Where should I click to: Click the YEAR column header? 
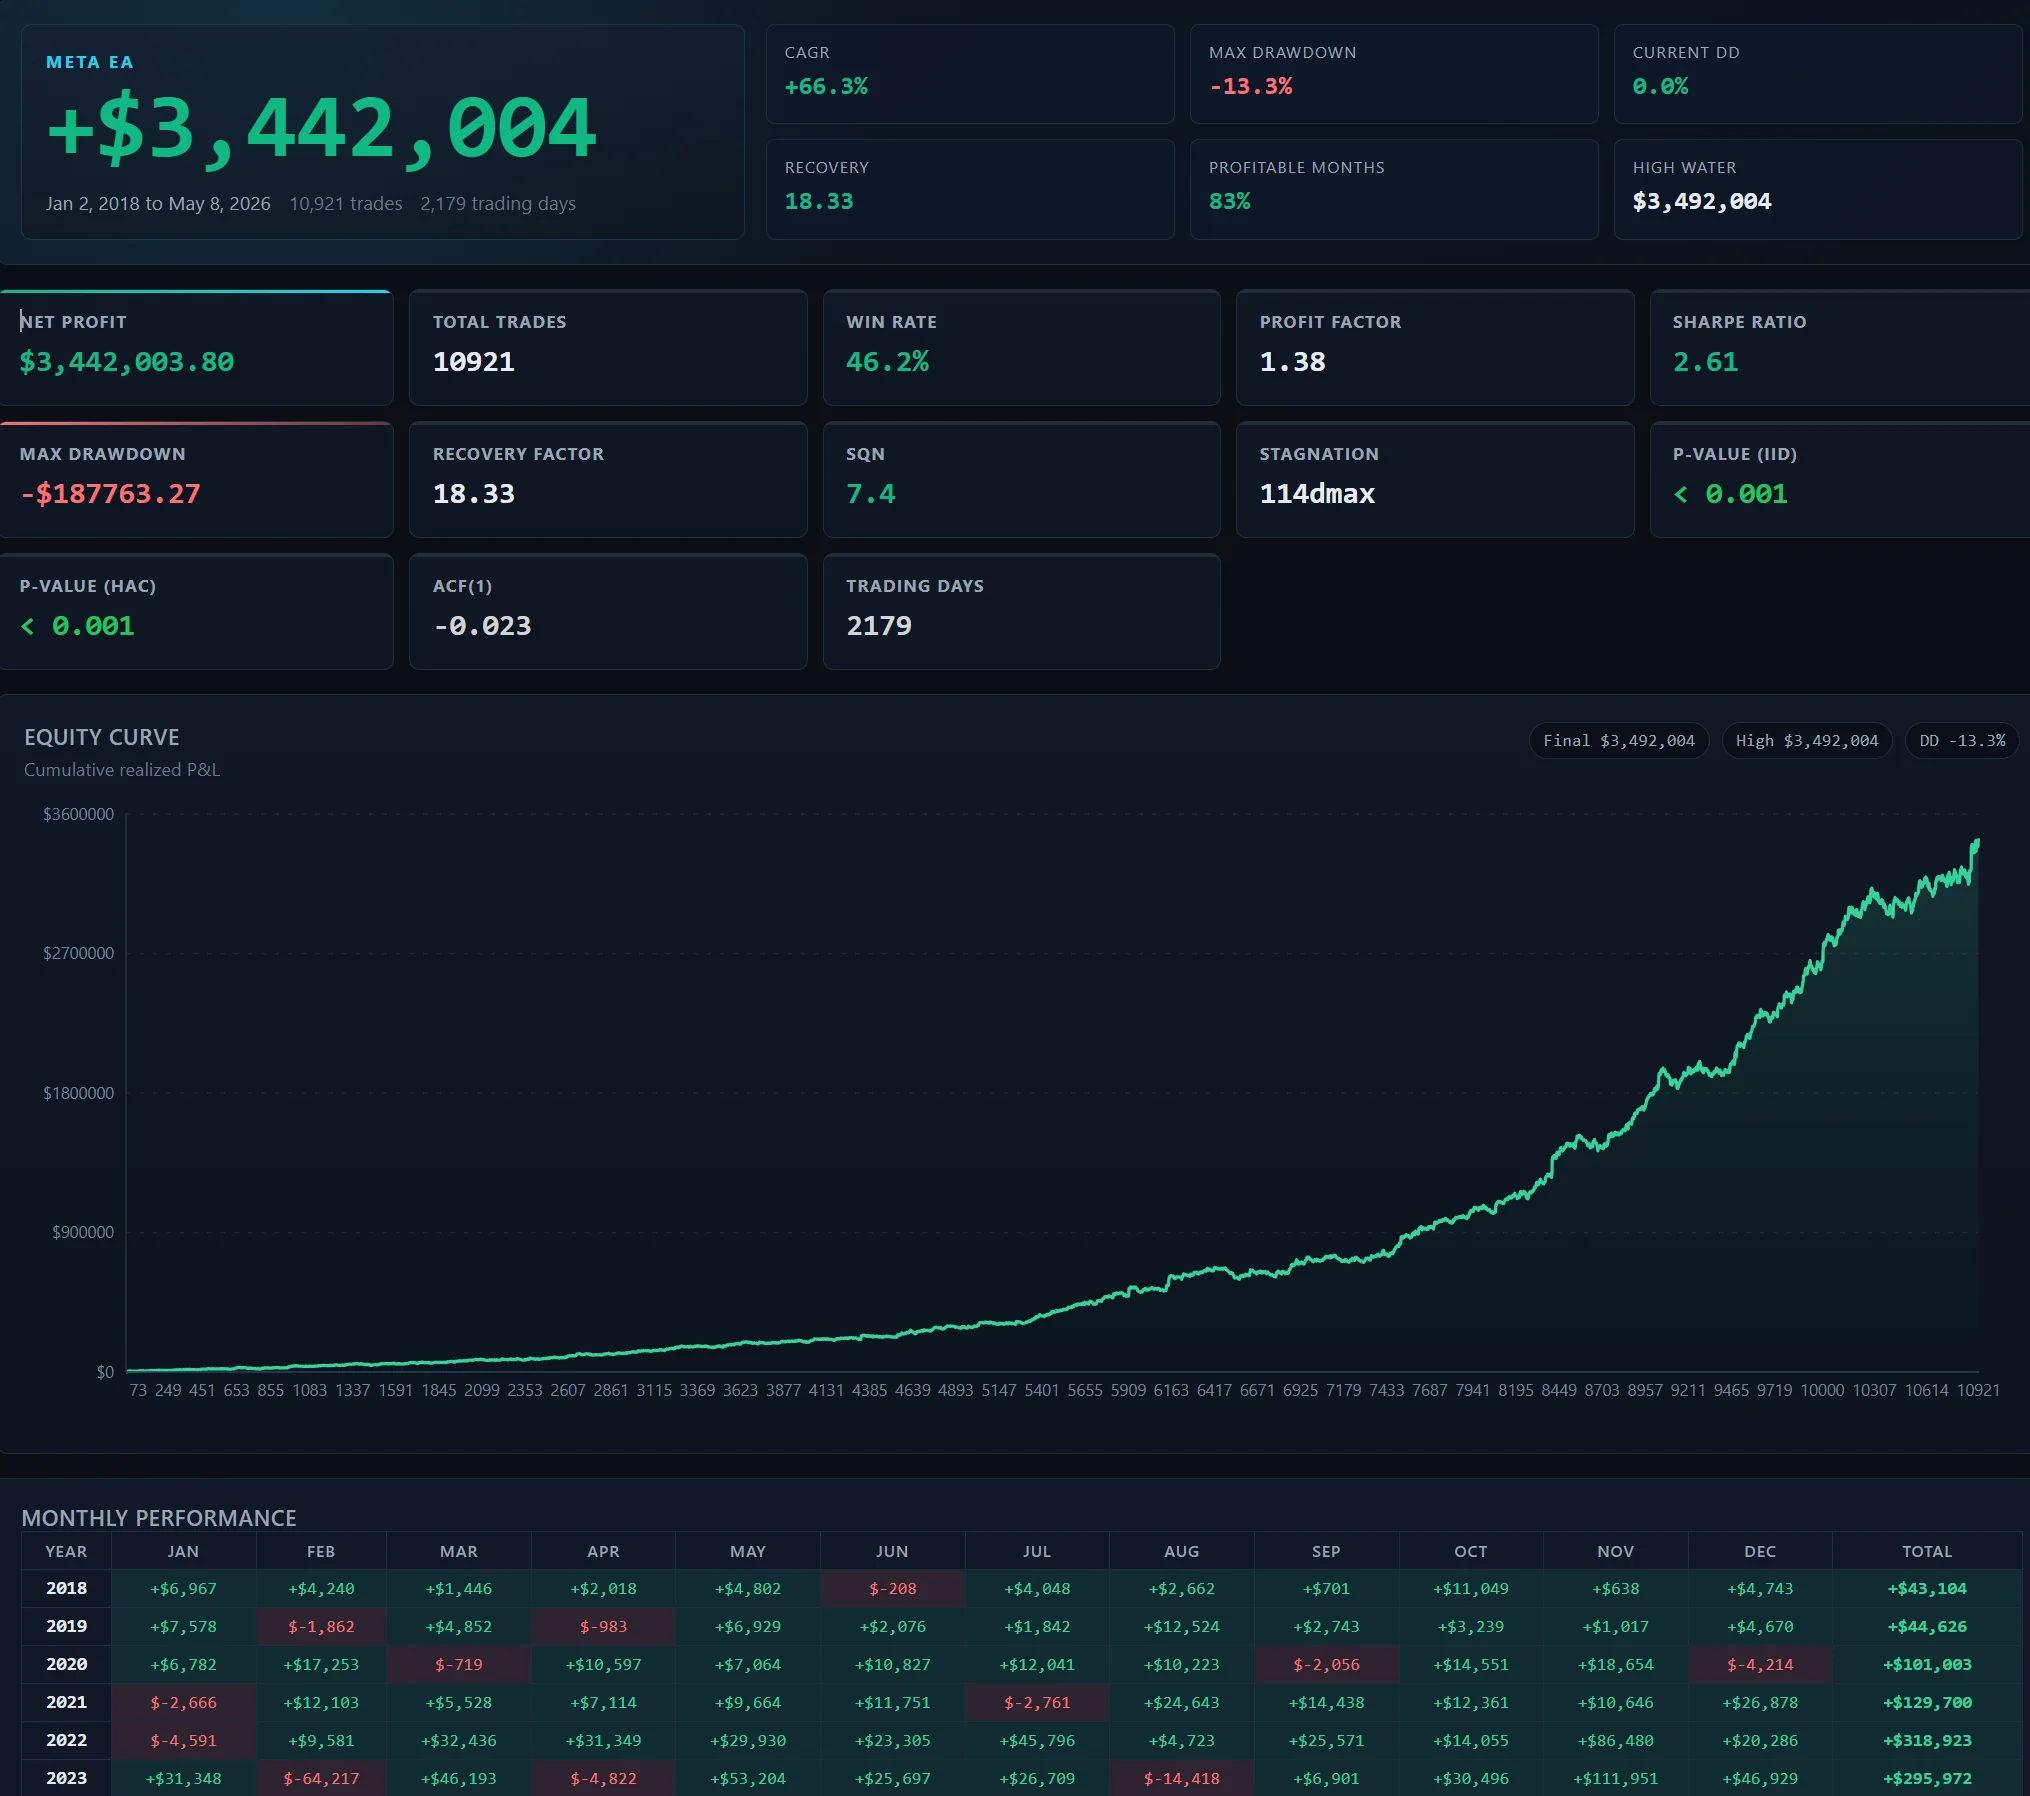tap(66, 1551)
